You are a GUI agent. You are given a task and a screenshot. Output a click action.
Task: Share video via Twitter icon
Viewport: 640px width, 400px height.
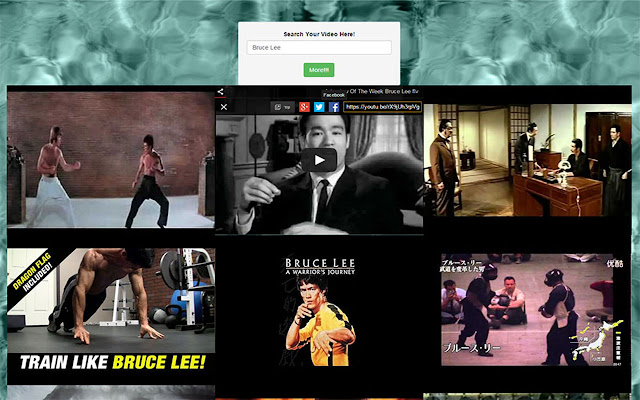coord(319,107)
